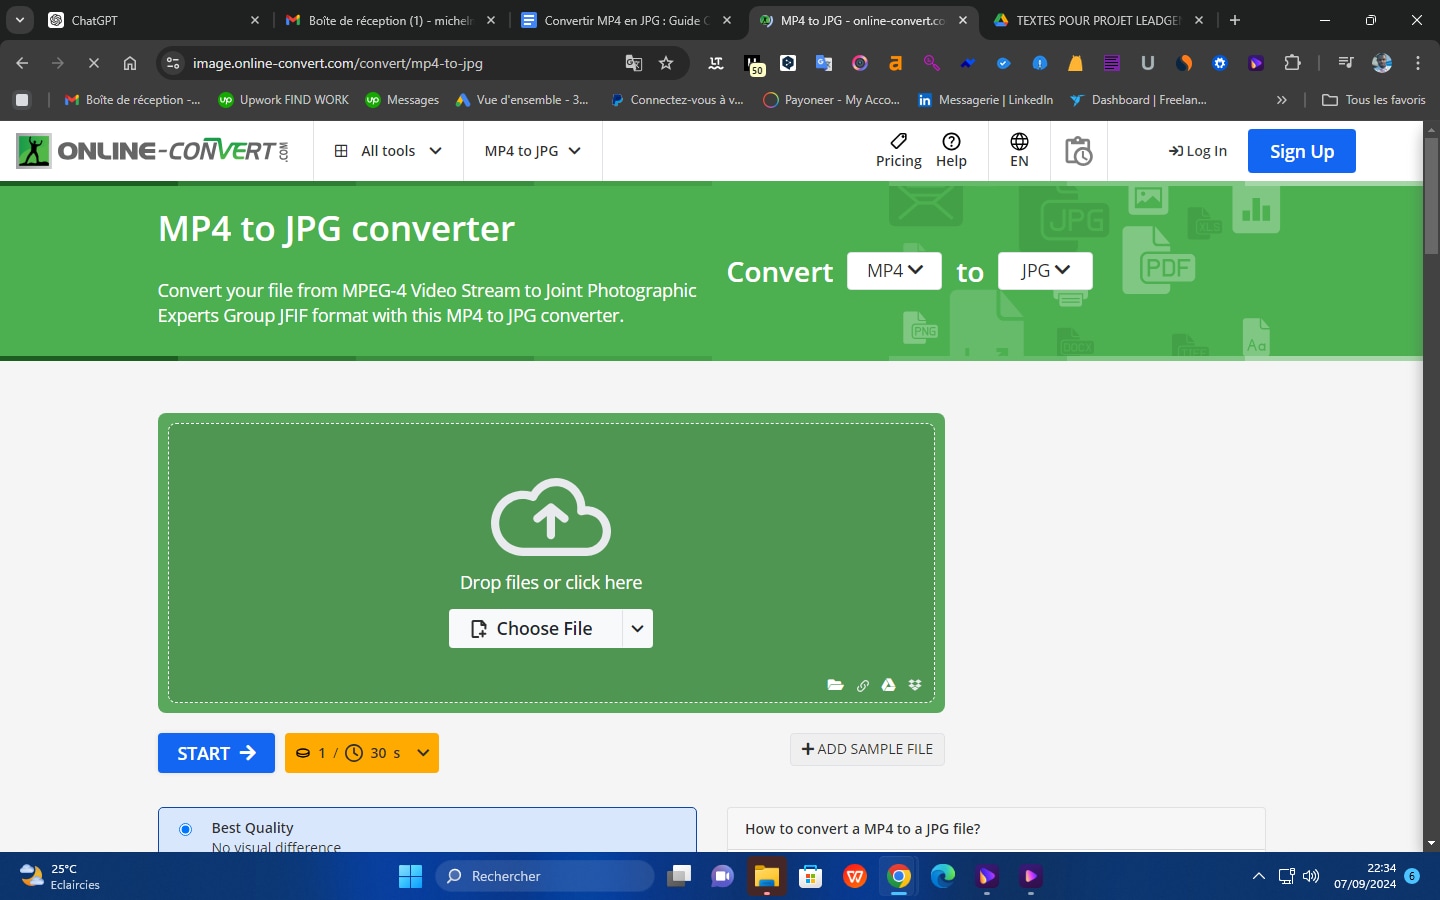Click the enter URL link icon in the upload box
The height and width of the screenshot is (900, 1440).
pos(863,685)
